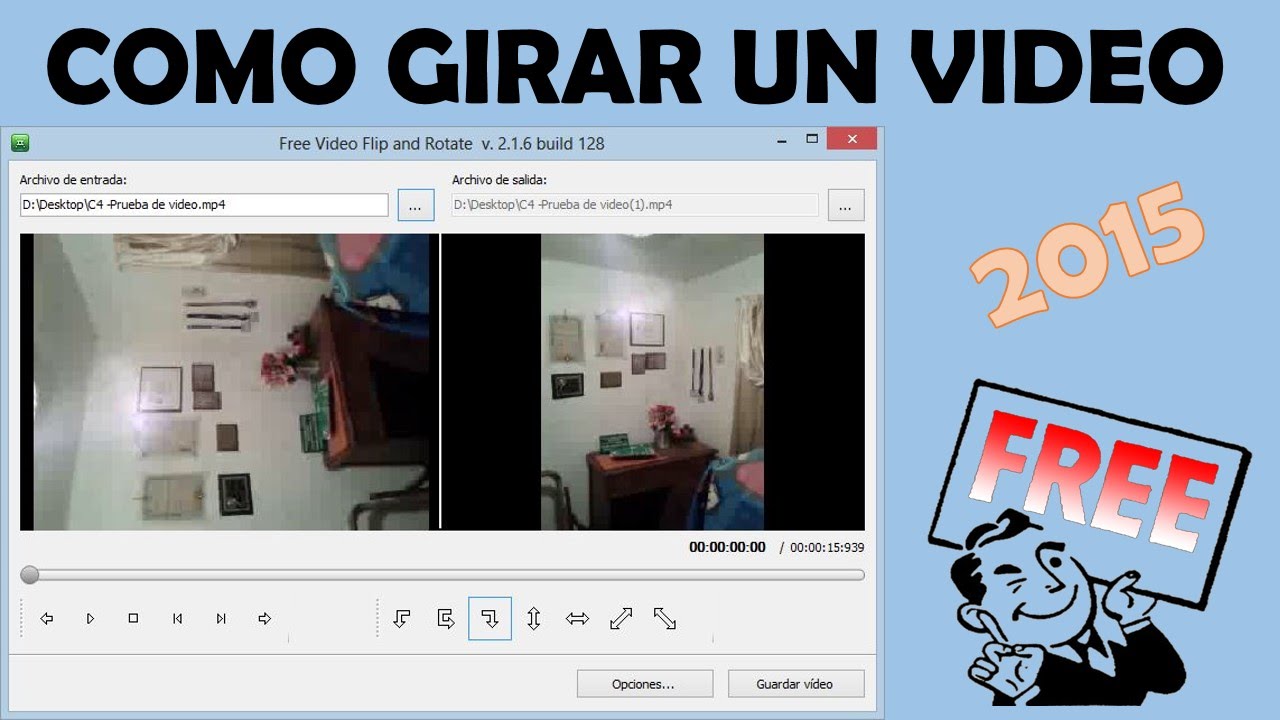The image size is (1280, 720).
Task: Click the step forward arrow in playback controls
Action: (x=265, y=619)
